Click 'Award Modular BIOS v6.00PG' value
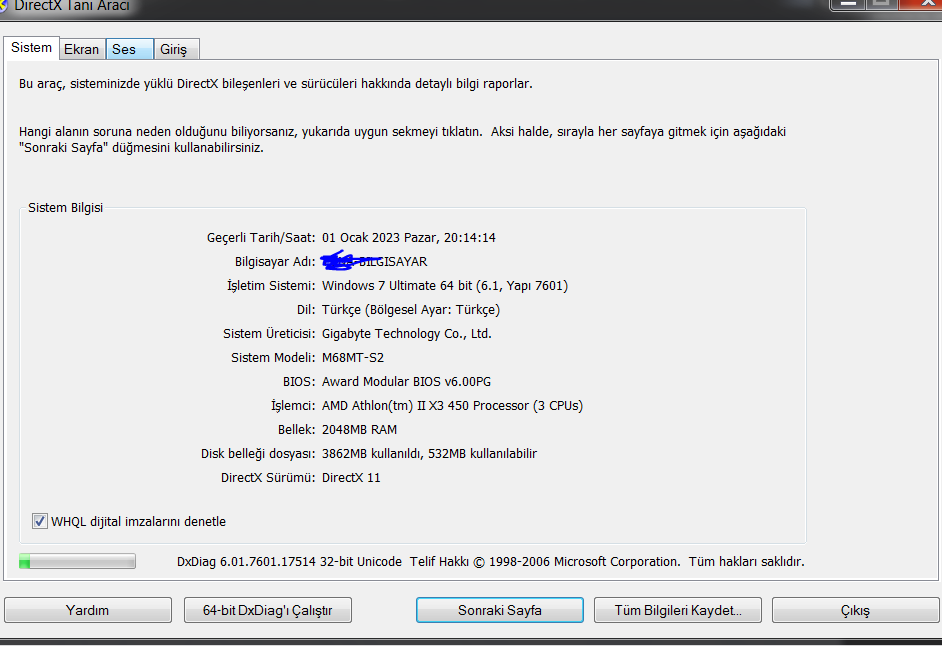The image size is (942, 646). coord(406,382)
